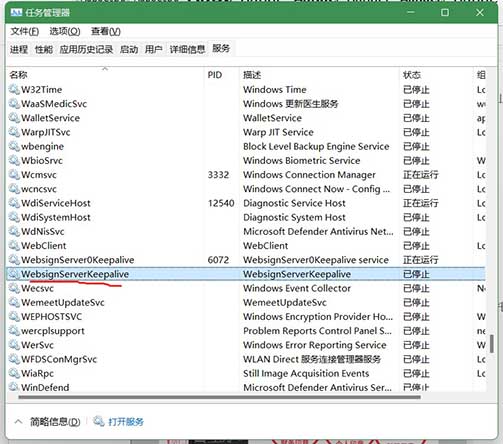Screen dimensions: 503x444
Task: Sort services by the 状态 column header
Action: coord(412,75)
